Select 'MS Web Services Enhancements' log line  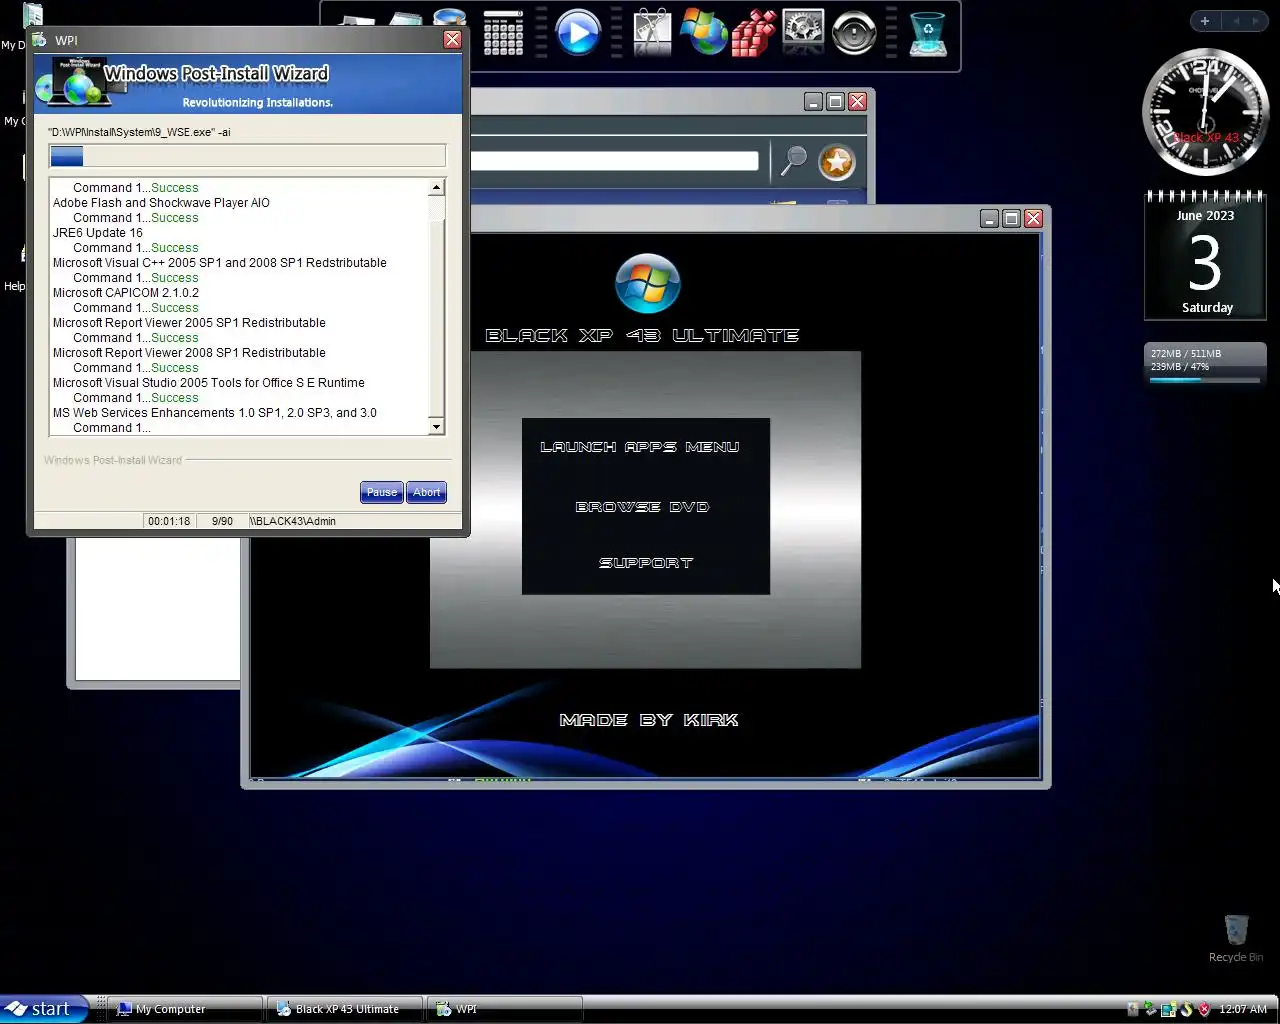tap(215, 412)
